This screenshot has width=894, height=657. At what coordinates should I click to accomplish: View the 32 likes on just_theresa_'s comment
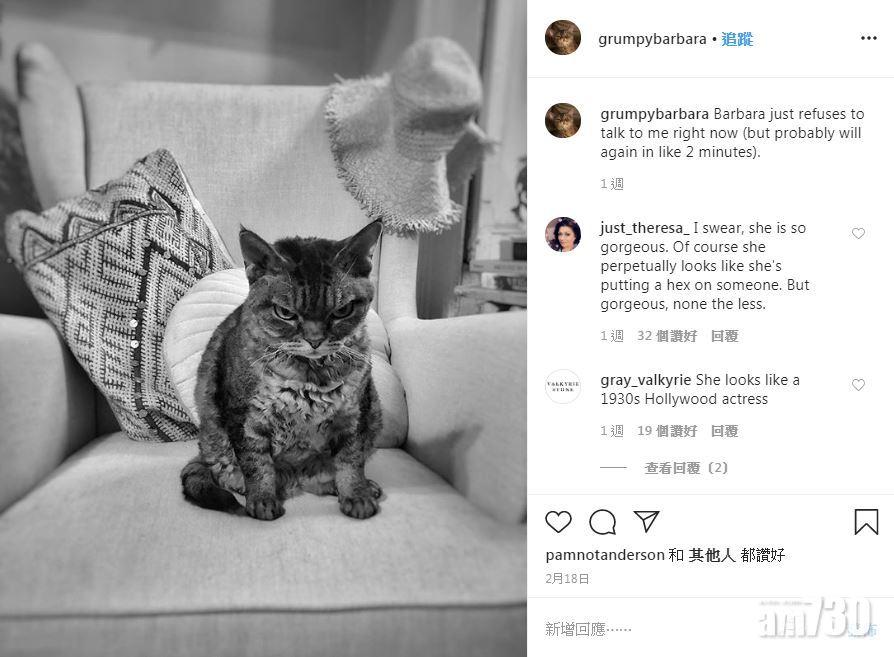pos(667,336)
